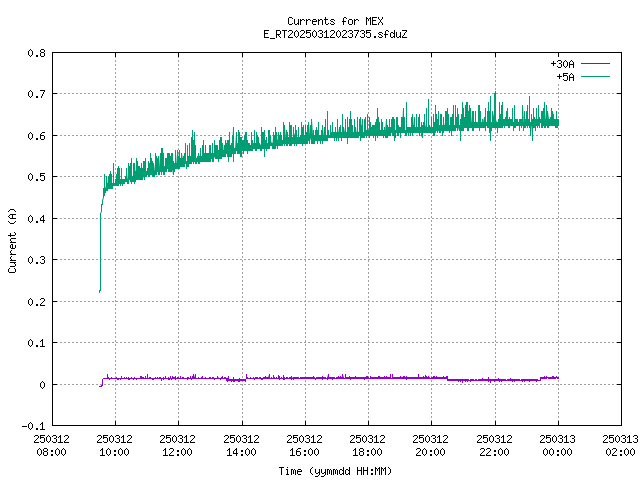This screenshot has height=480, width=640.
Task: Click the x-axis label 250312 16:00
Action: pos(304,446)
